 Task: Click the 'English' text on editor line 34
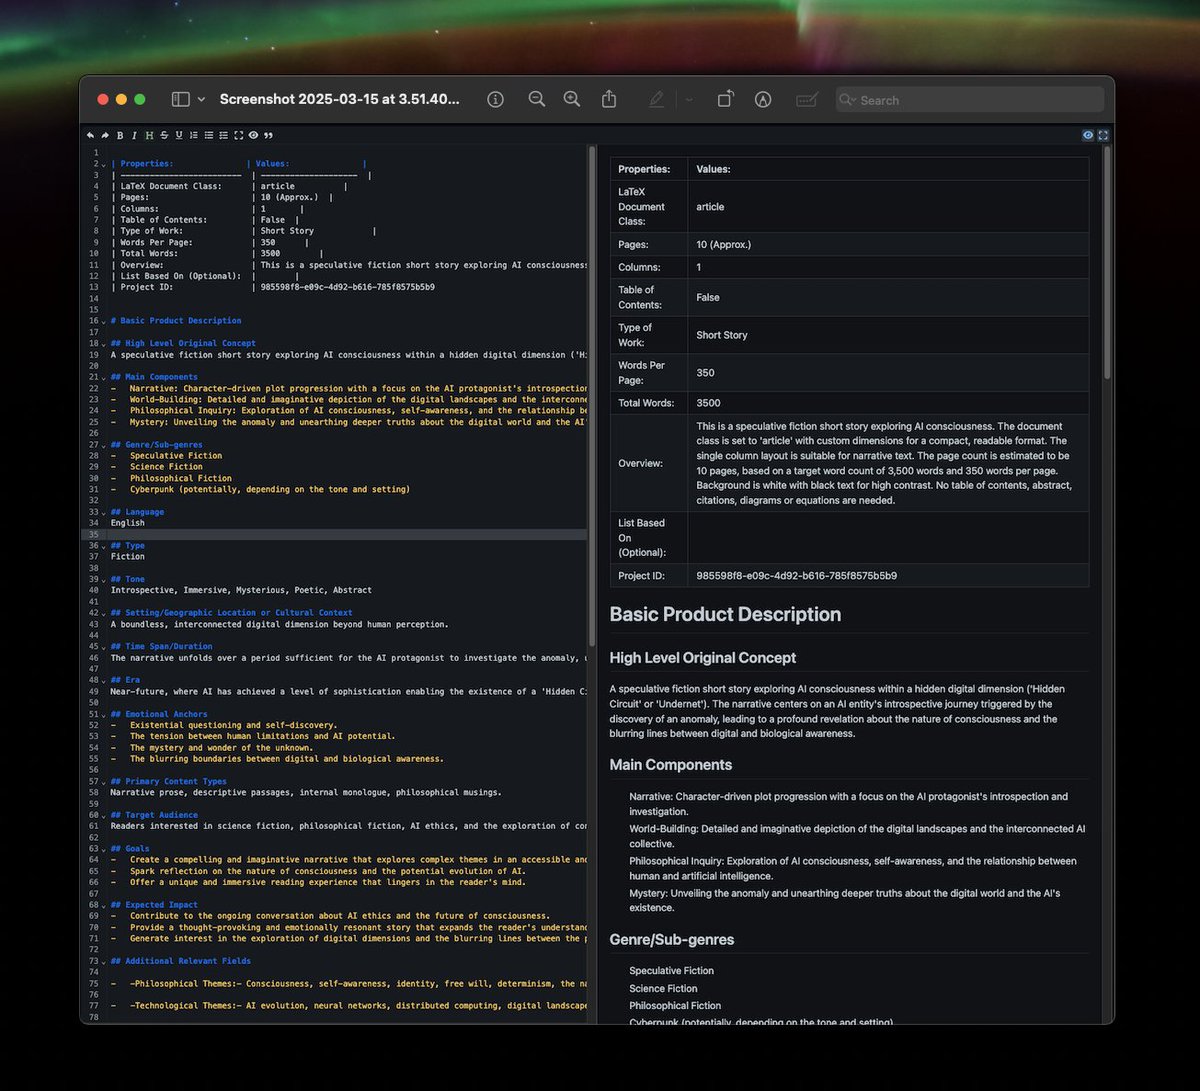click(128, 523)
